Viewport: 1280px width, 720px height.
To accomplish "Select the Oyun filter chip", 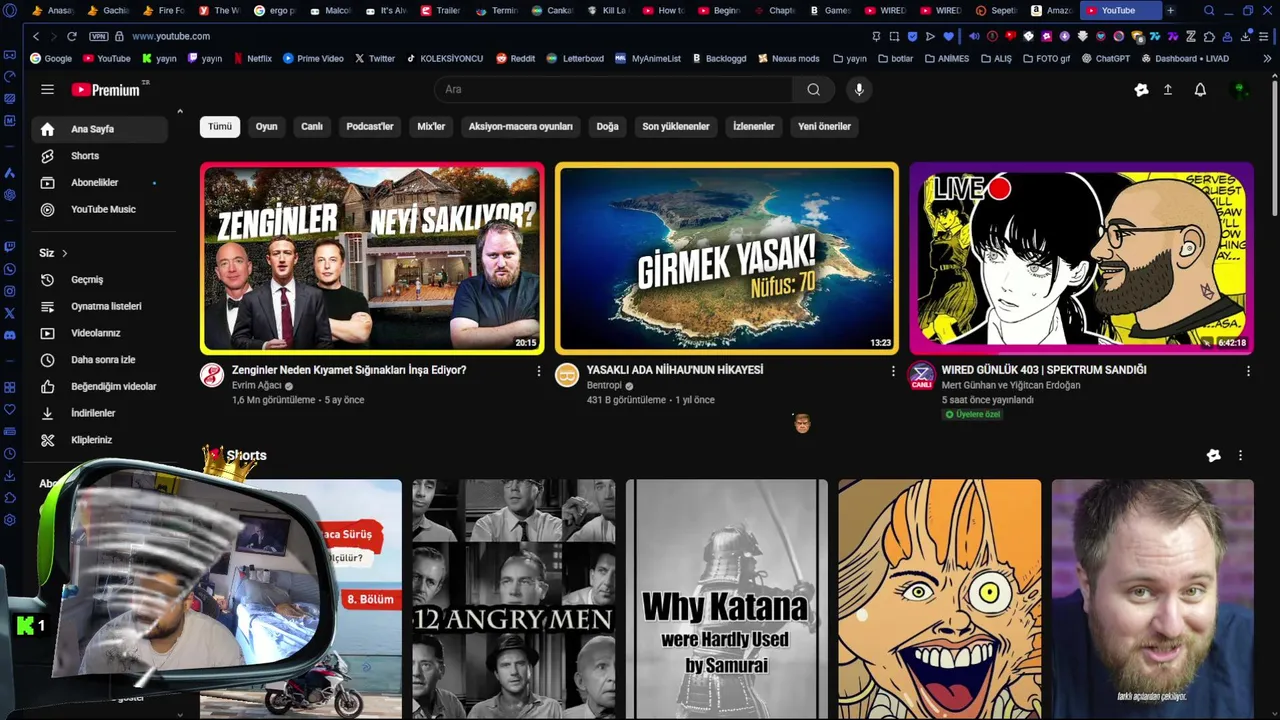I will tap(266, 126).
